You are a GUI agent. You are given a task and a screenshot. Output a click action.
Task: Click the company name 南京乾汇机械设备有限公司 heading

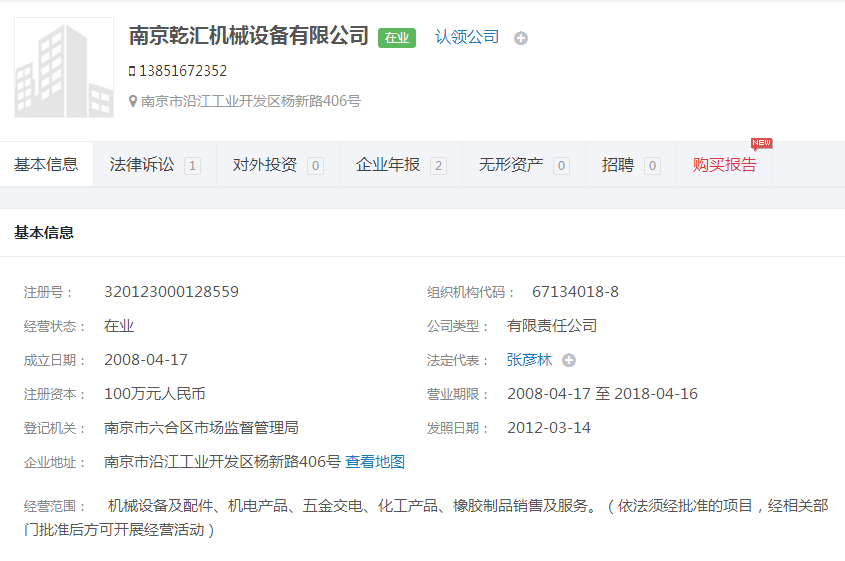click(249, 37)
